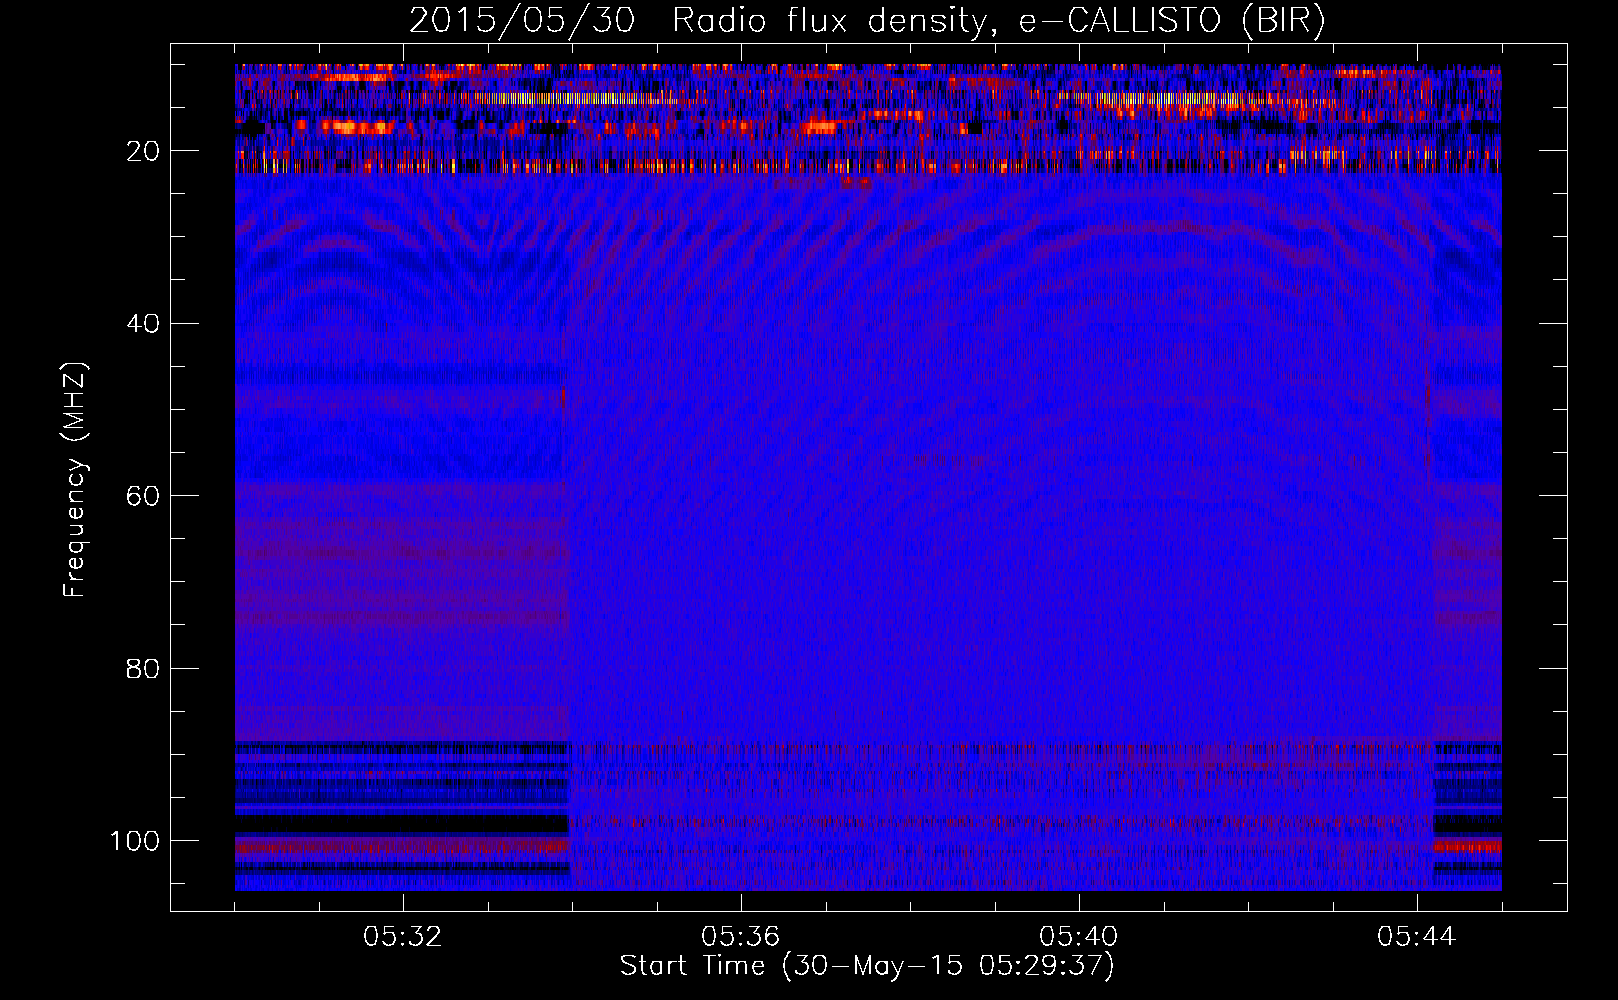This screenshot has width=1618, height=1000.
Task: Click the 40 frequency tick label
Action: click(x=143, y=324)
